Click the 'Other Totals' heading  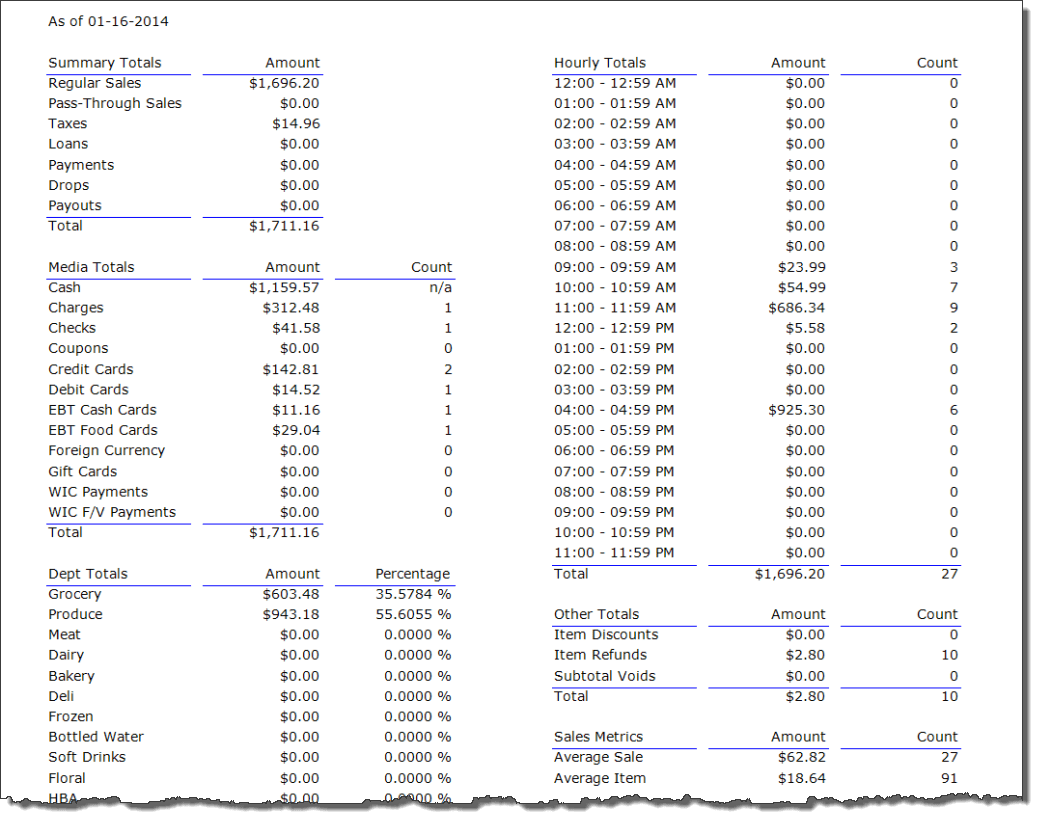coord(596,614)
